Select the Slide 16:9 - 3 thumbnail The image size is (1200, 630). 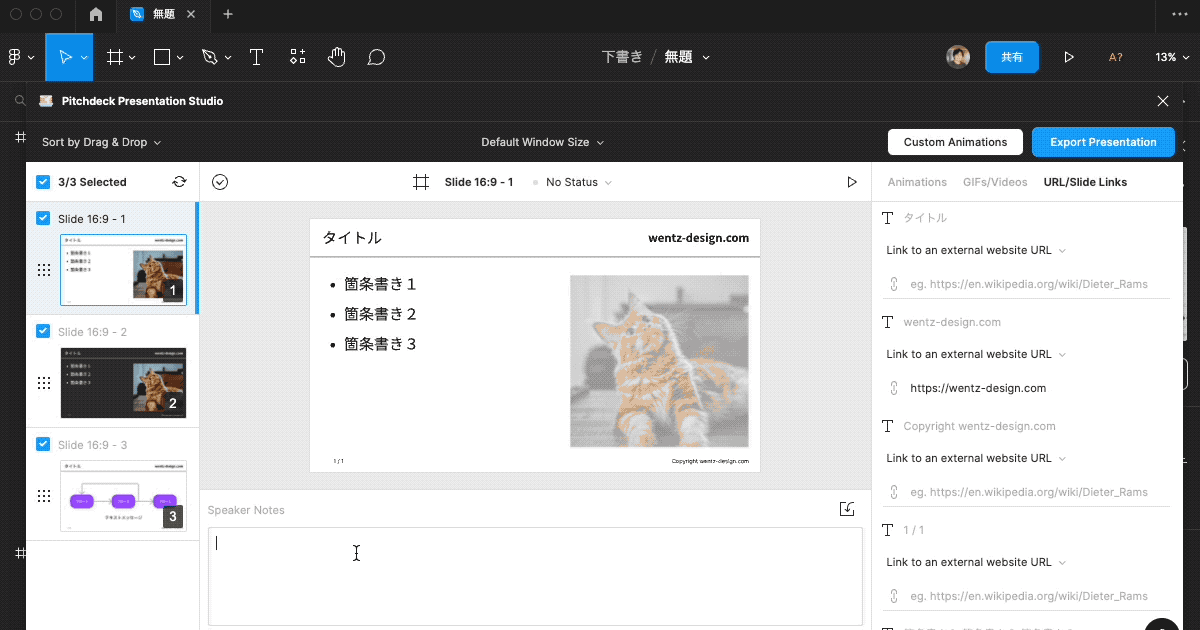tap(123, 496)
